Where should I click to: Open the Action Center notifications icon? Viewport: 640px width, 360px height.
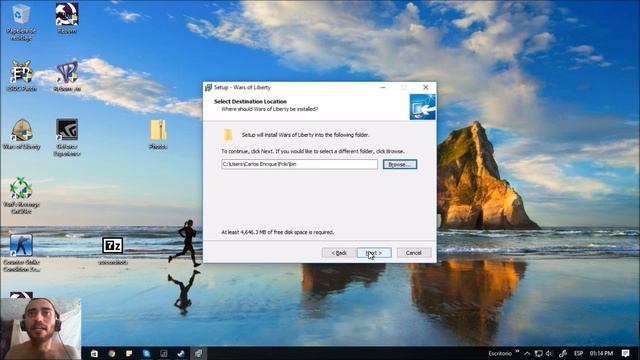[626, 353]
